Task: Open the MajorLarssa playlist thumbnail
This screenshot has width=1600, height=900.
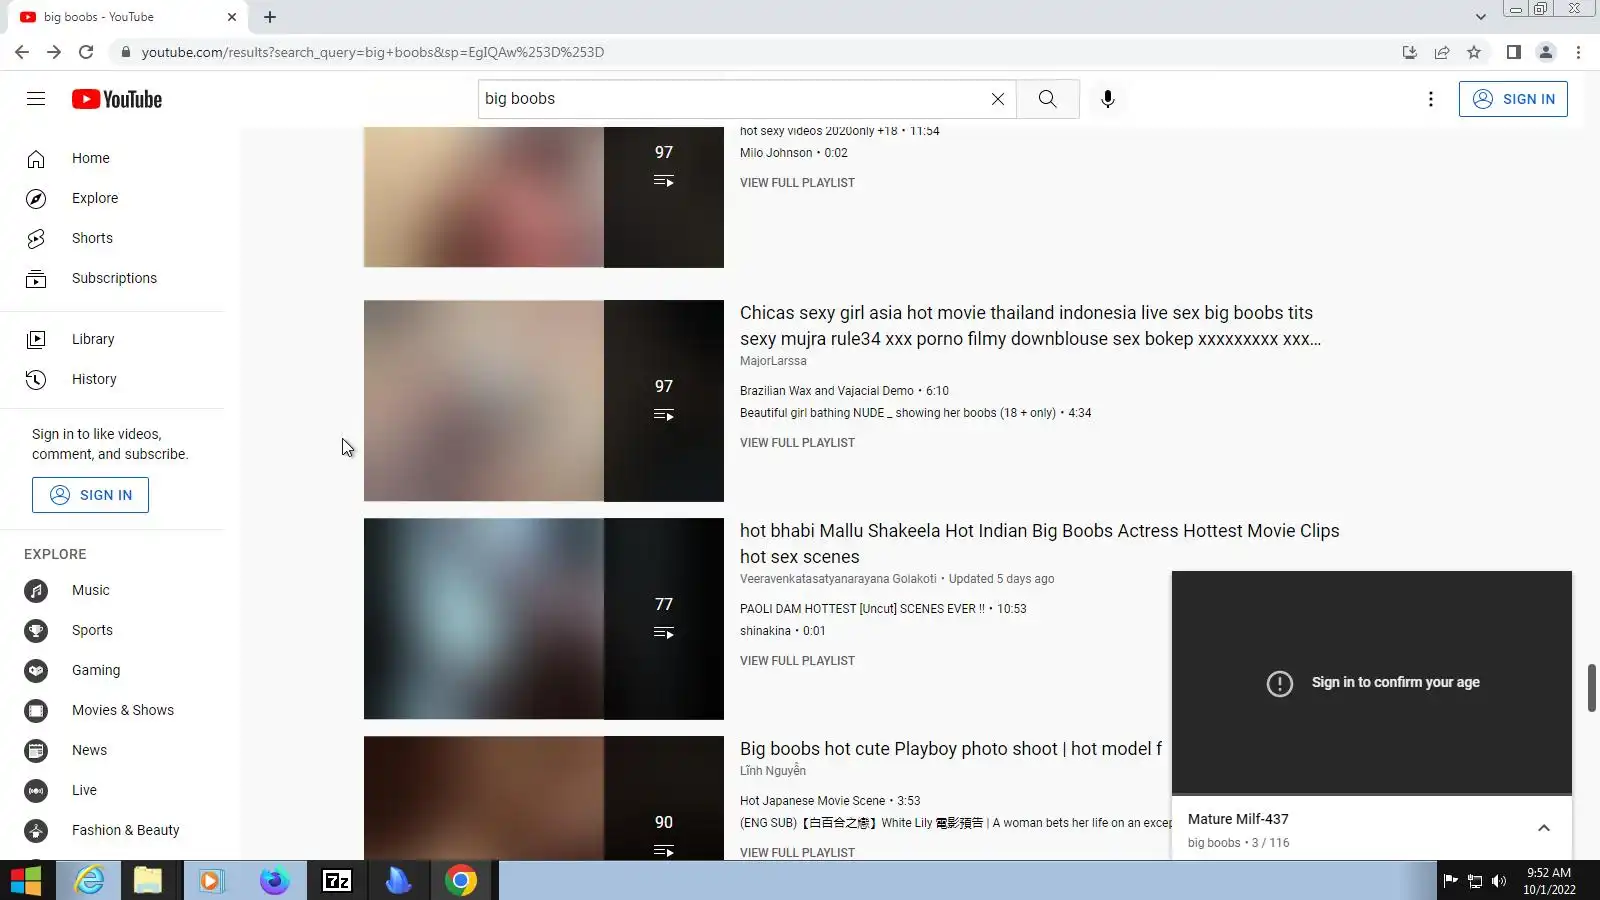Action: click(544, 401)
